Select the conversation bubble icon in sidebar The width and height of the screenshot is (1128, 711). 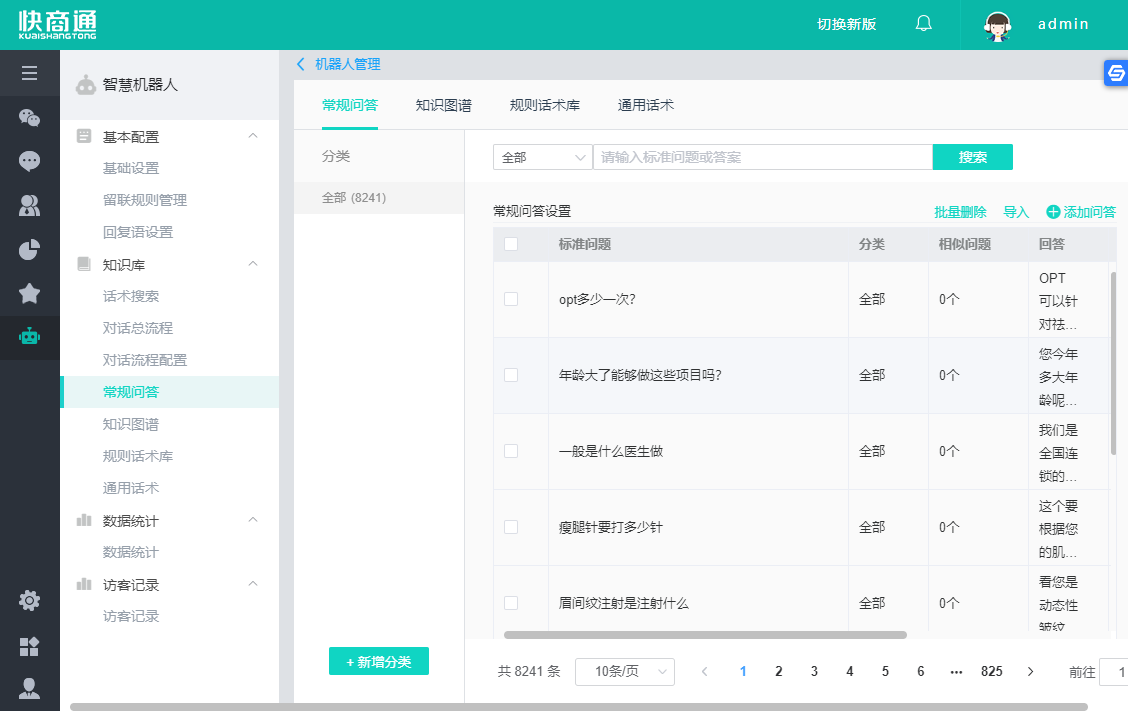click(30, 161)
